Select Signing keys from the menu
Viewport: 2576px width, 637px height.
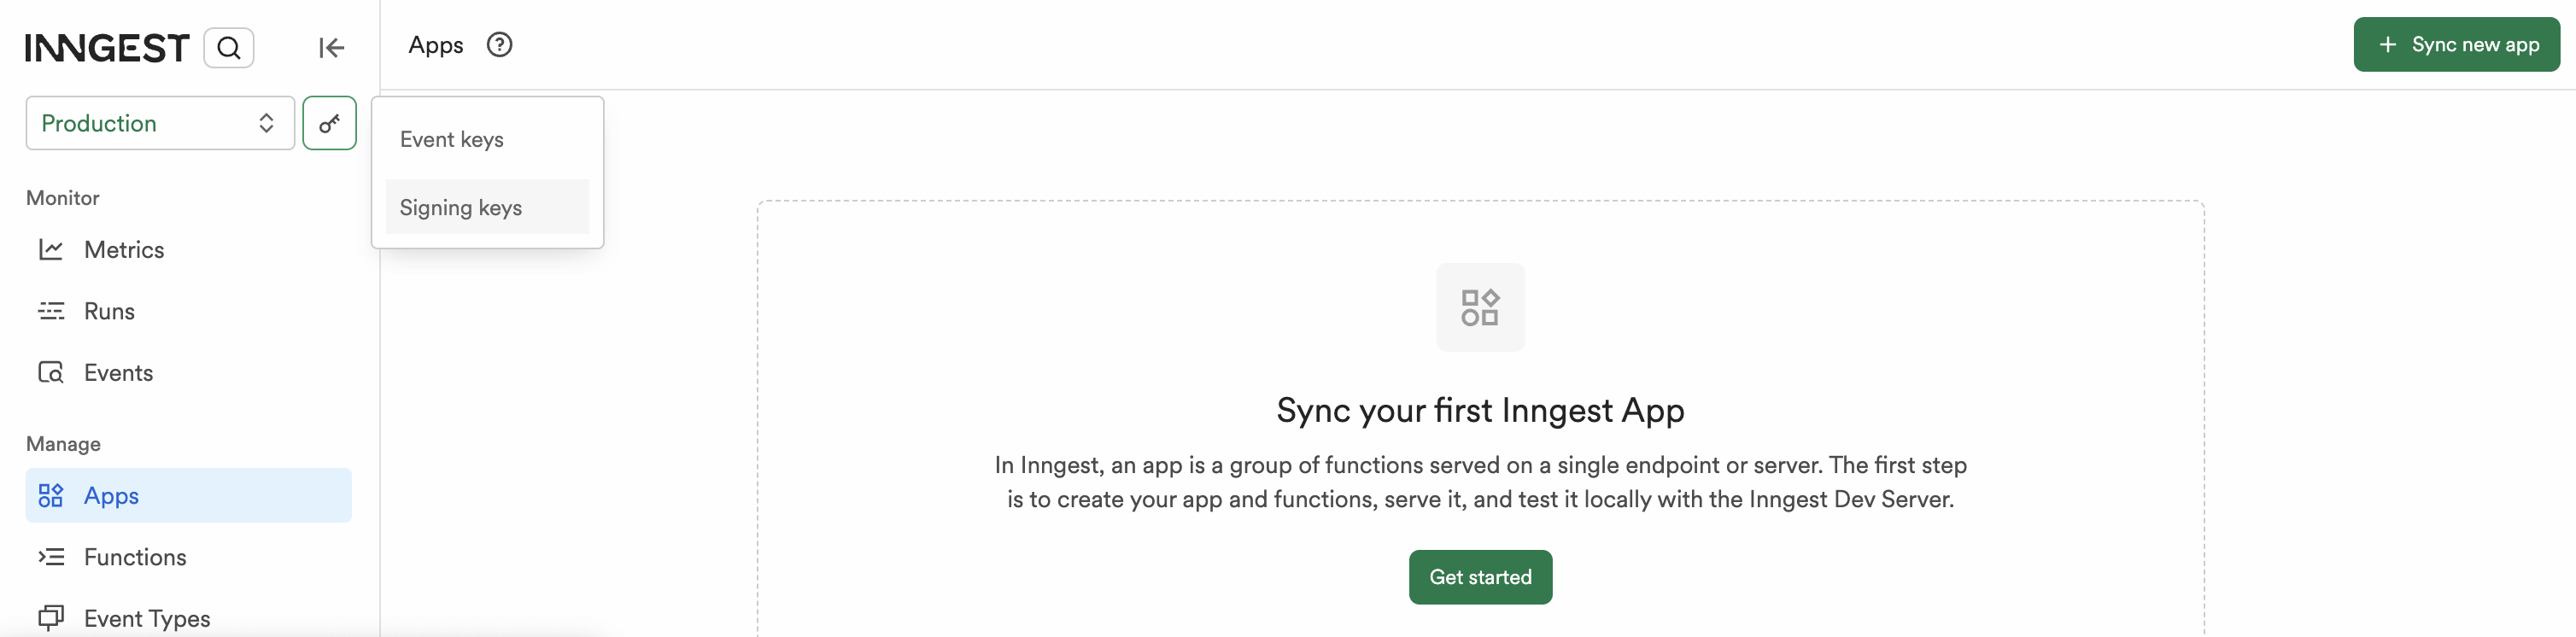461,208
